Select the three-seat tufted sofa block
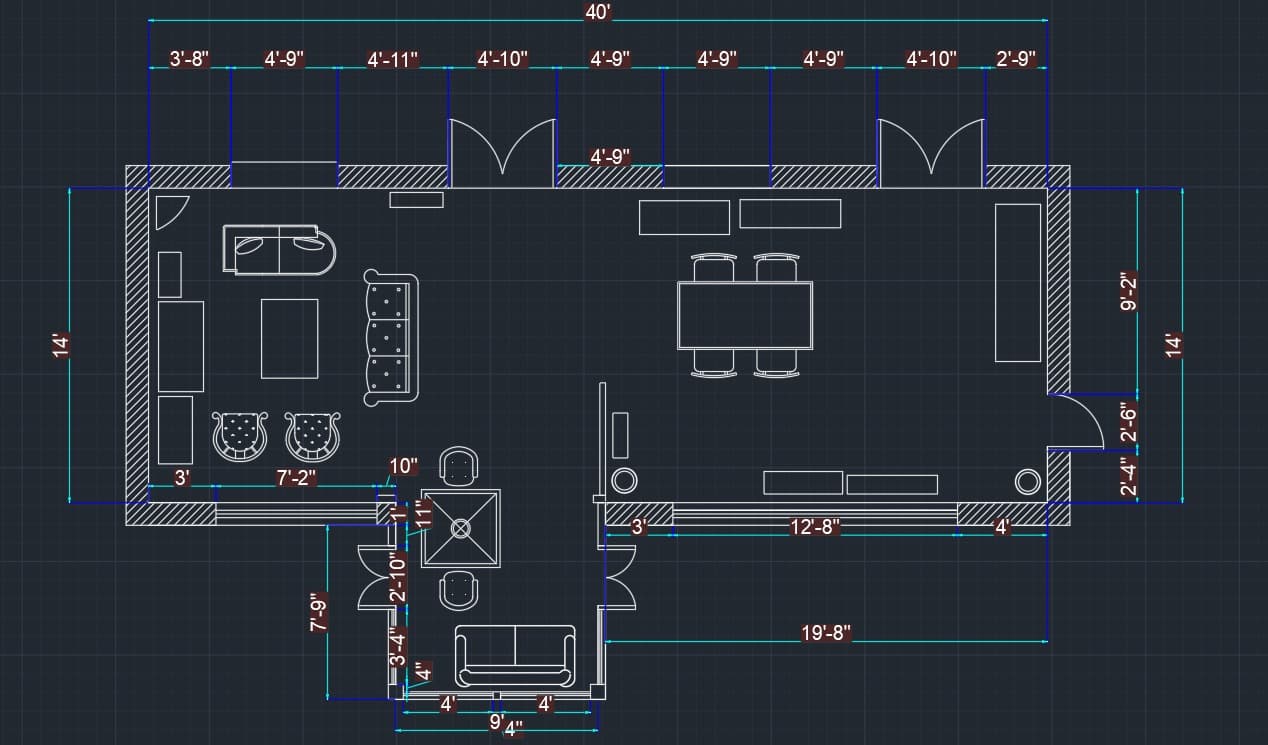1268x745 pixels. (x=391, y=338)
